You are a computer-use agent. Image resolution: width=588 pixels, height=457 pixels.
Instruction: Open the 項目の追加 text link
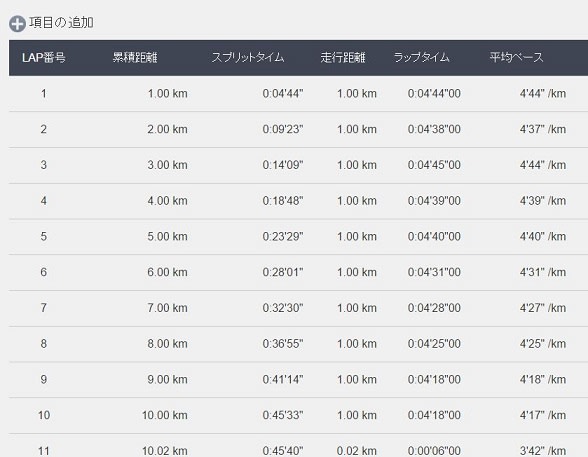(61, 22)
